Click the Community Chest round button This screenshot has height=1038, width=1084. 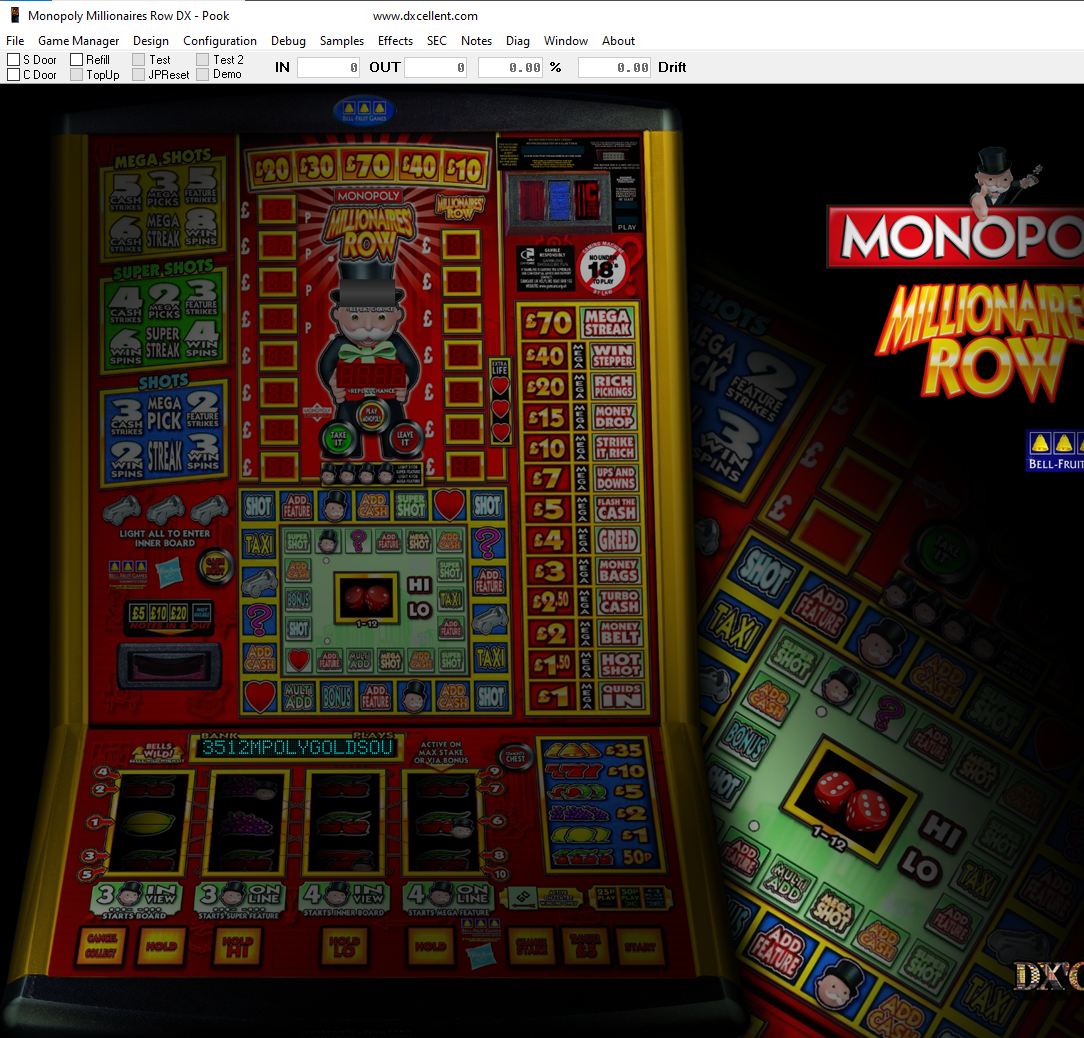(x=515, y=757)
